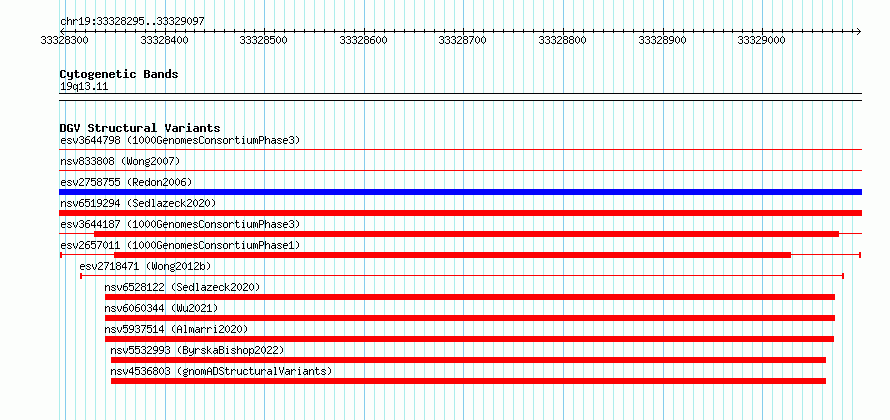Select the red nsv6519294 variant bar

click(x=460, y=213)
